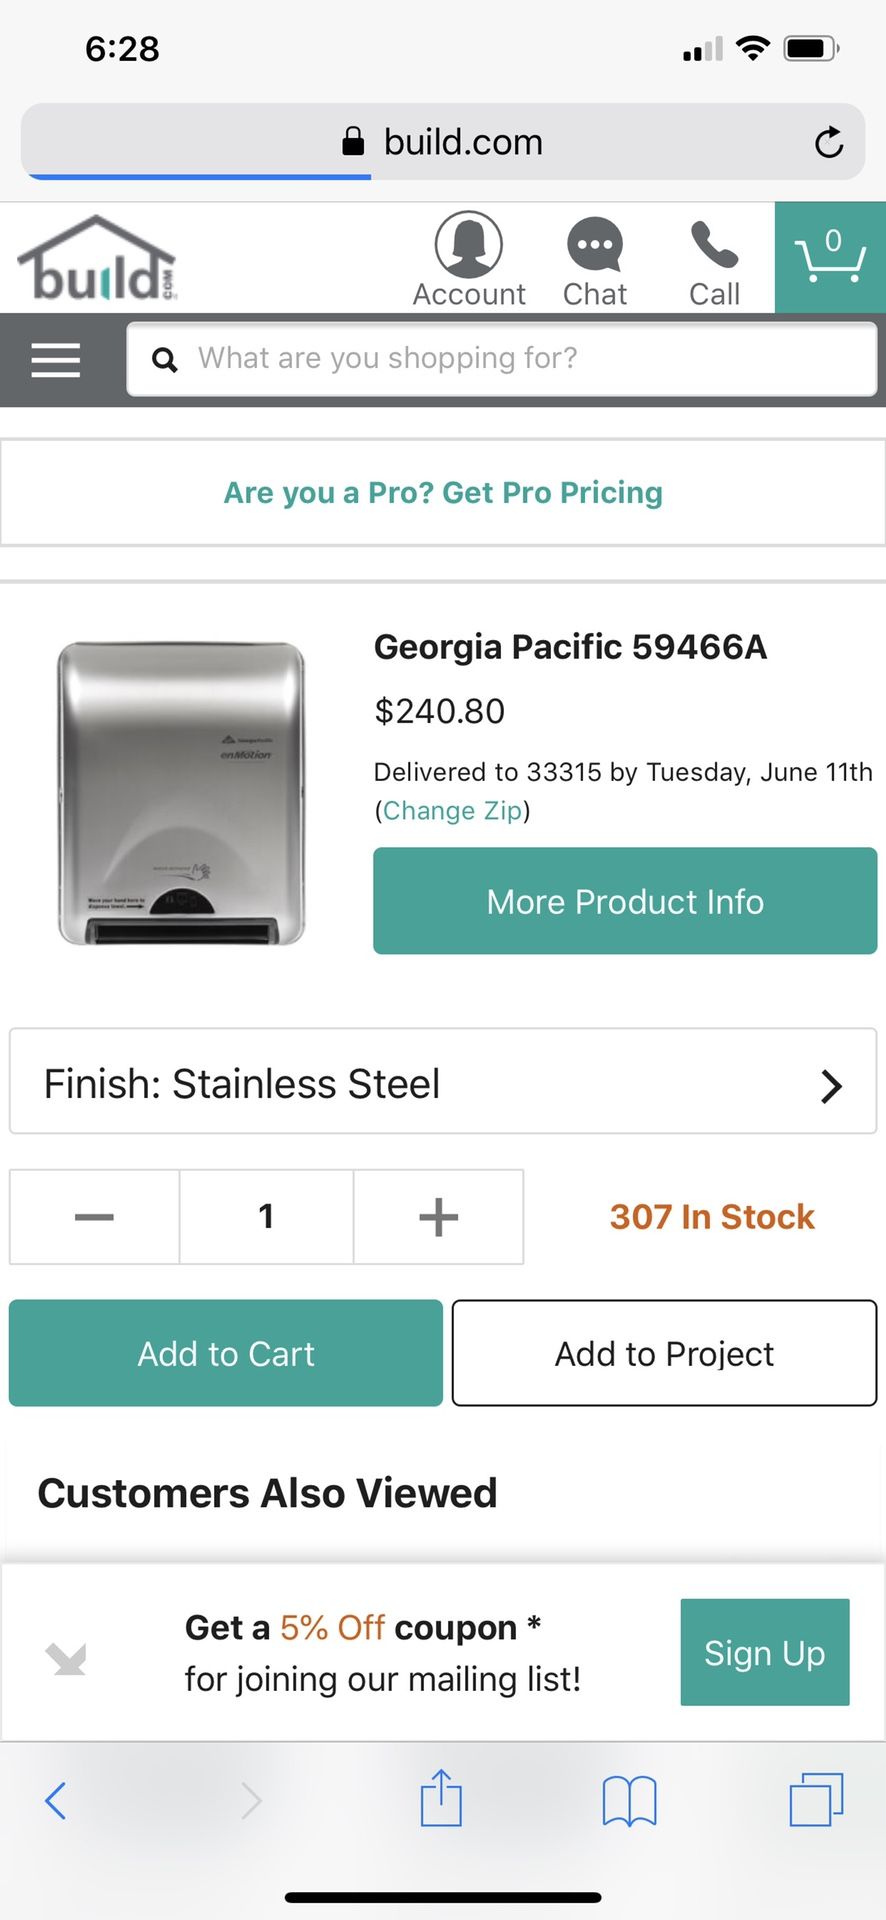Tap the Call phone icon
The height and width of the screenshot is (1920, 886).
714,245
